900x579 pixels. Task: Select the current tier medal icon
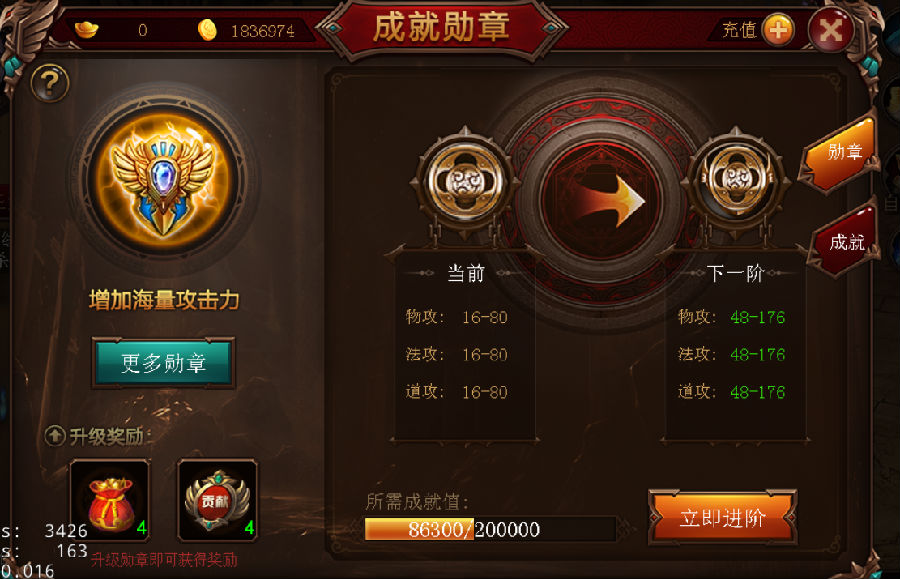(x=465, y=182)
